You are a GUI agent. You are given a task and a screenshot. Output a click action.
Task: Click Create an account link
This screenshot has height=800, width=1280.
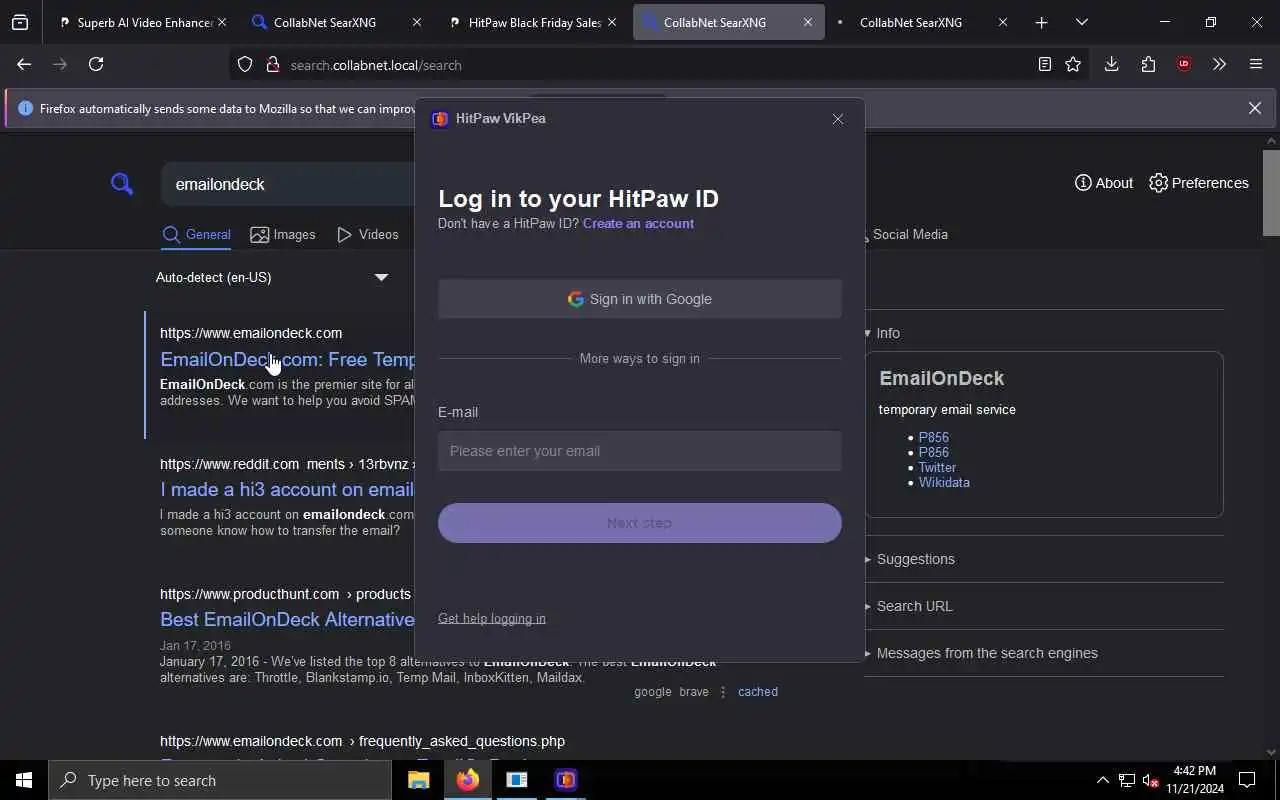click(x=638, y=223)
